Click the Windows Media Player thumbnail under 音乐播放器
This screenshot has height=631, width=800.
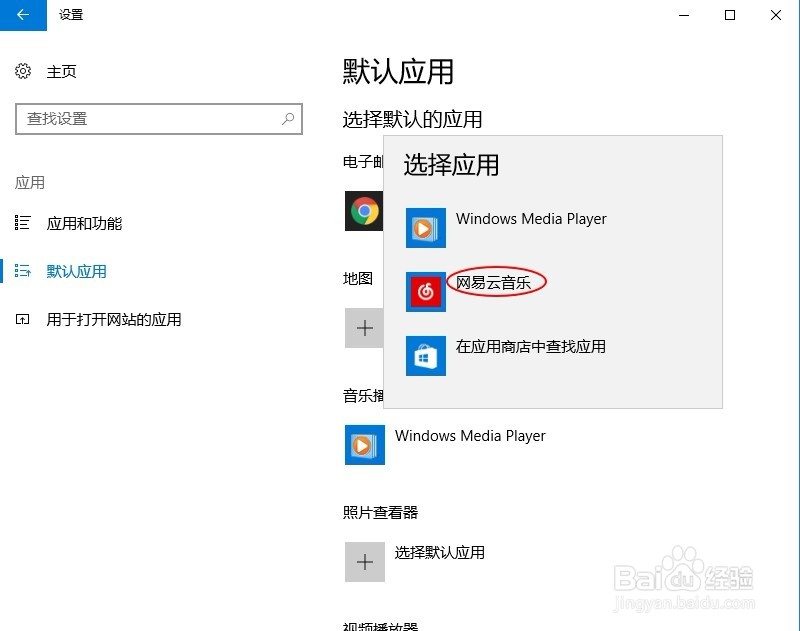[364, 445]
